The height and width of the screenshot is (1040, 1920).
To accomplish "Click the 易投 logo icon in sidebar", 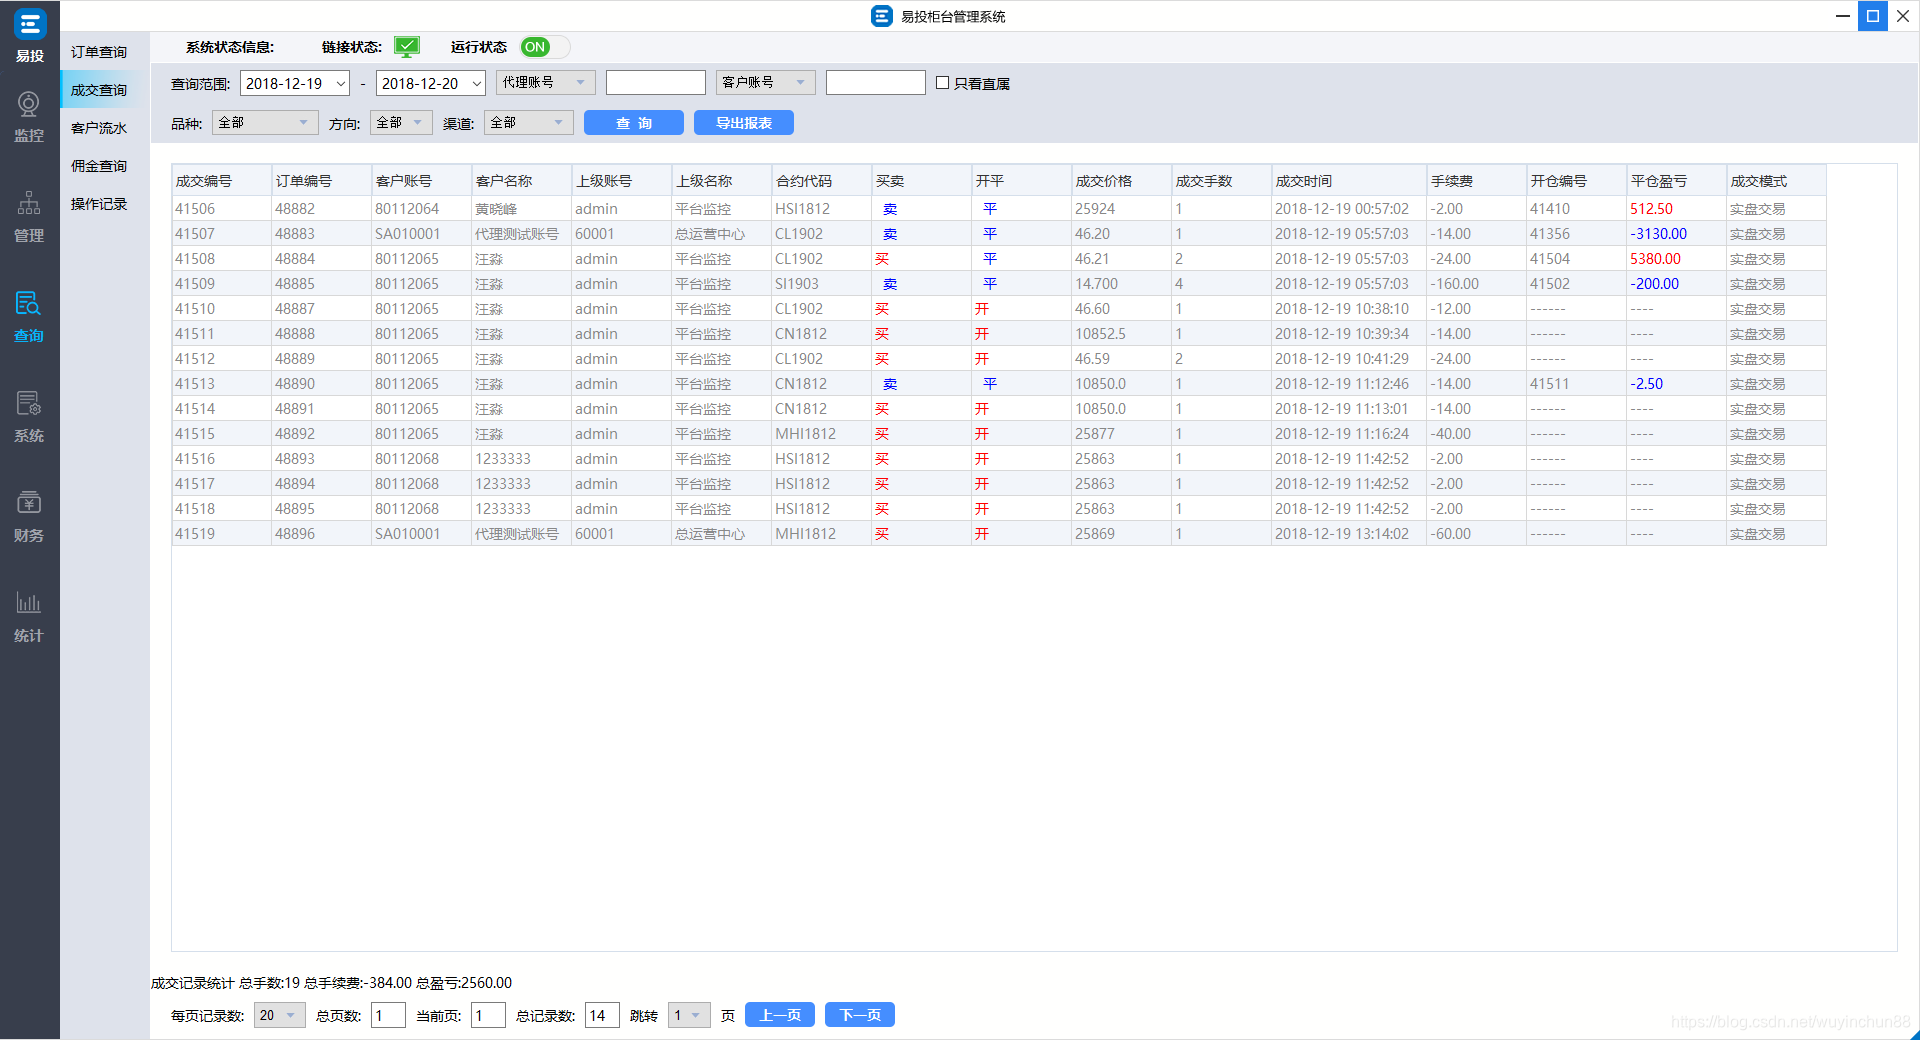I will click(29, 24).
